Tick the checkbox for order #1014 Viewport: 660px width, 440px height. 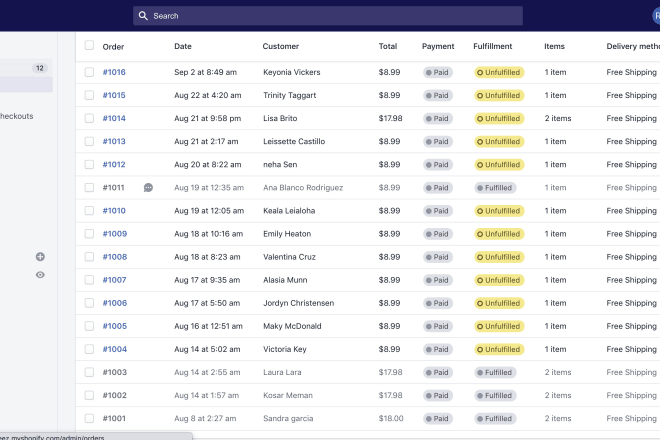[89, 118]
